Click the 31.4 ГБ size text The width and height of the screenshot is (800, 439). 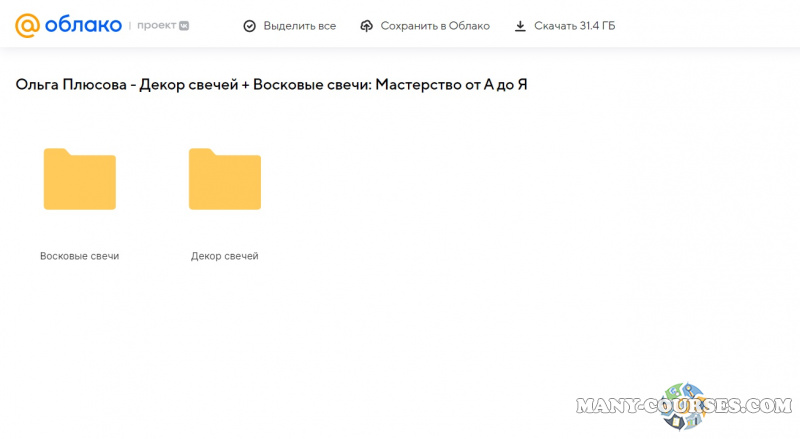pos(596,26)
